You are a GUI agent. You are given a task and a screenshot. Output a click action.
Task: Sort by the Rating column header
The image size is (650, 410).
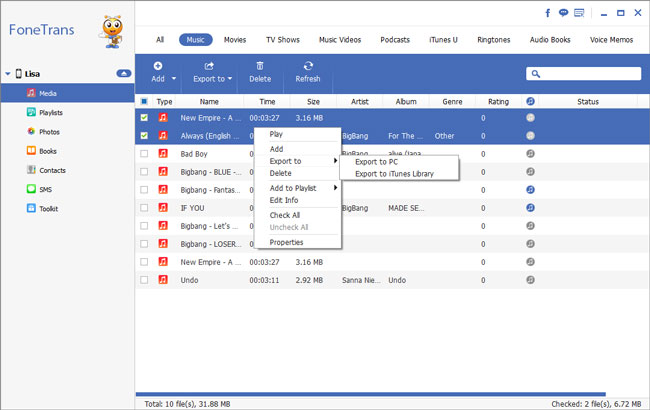498,102
